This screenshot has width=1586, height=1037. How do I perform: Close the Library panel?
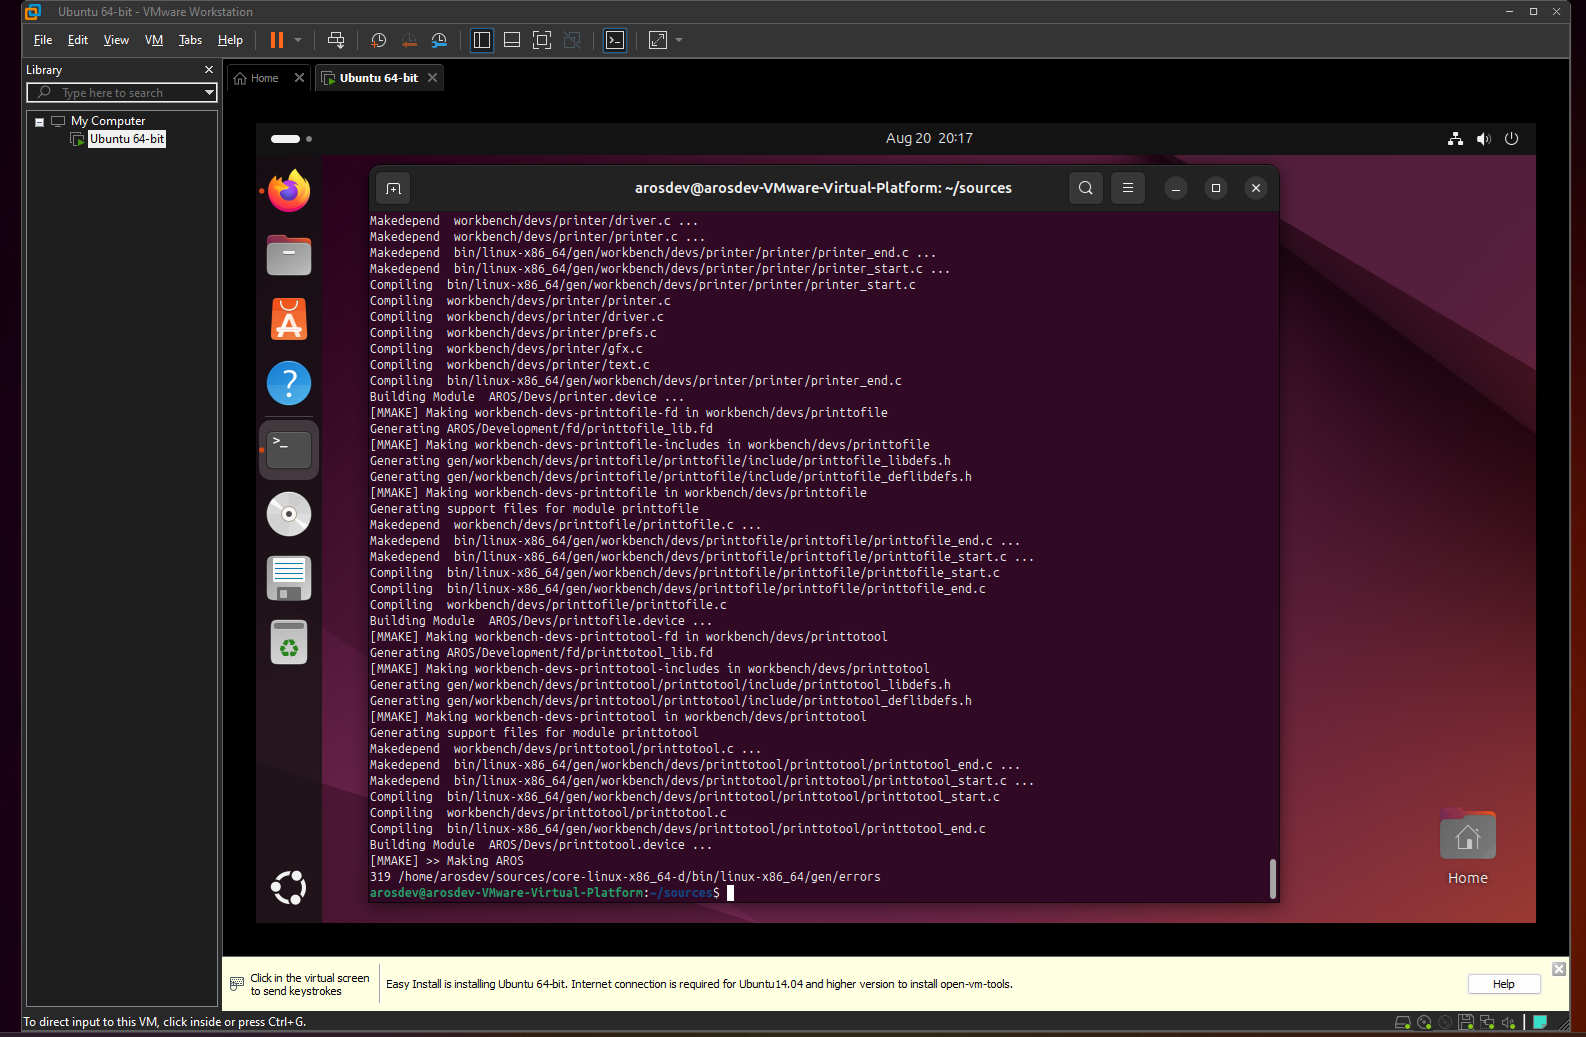[209, 70]
